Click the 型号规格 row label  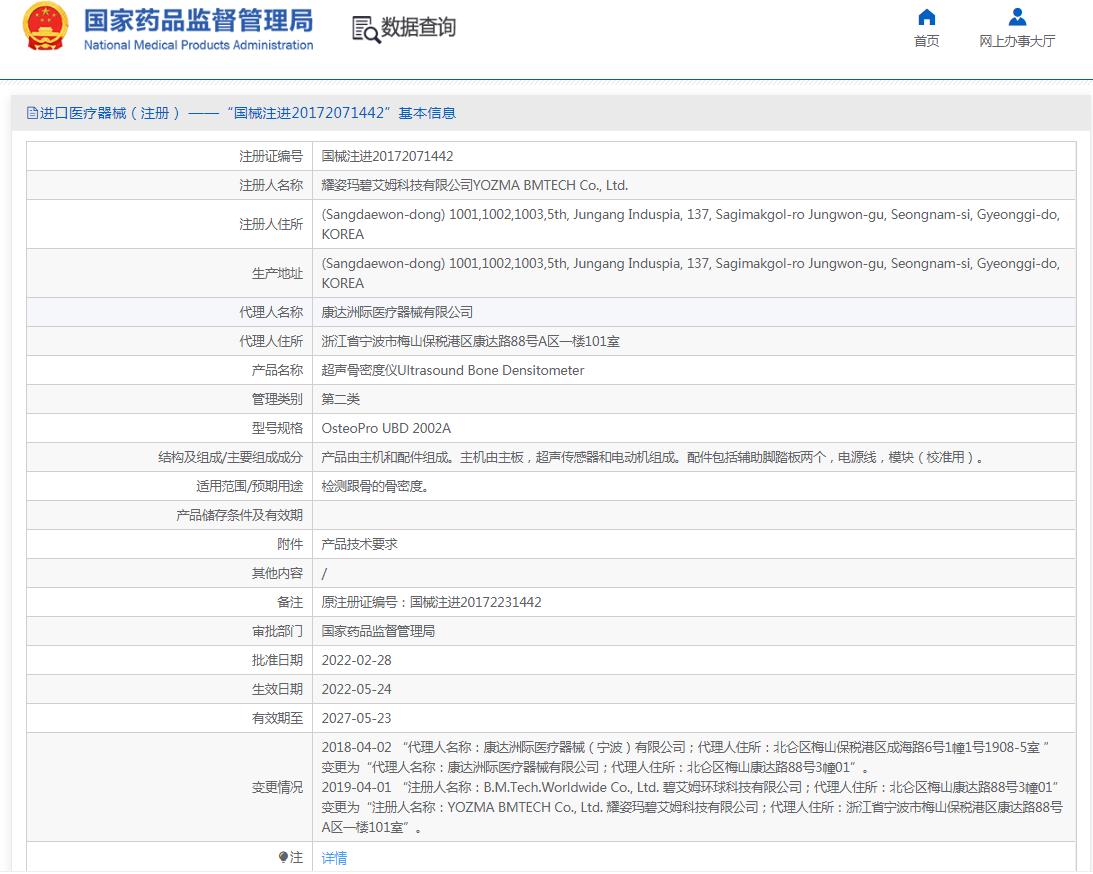click(x=277, y=429)
